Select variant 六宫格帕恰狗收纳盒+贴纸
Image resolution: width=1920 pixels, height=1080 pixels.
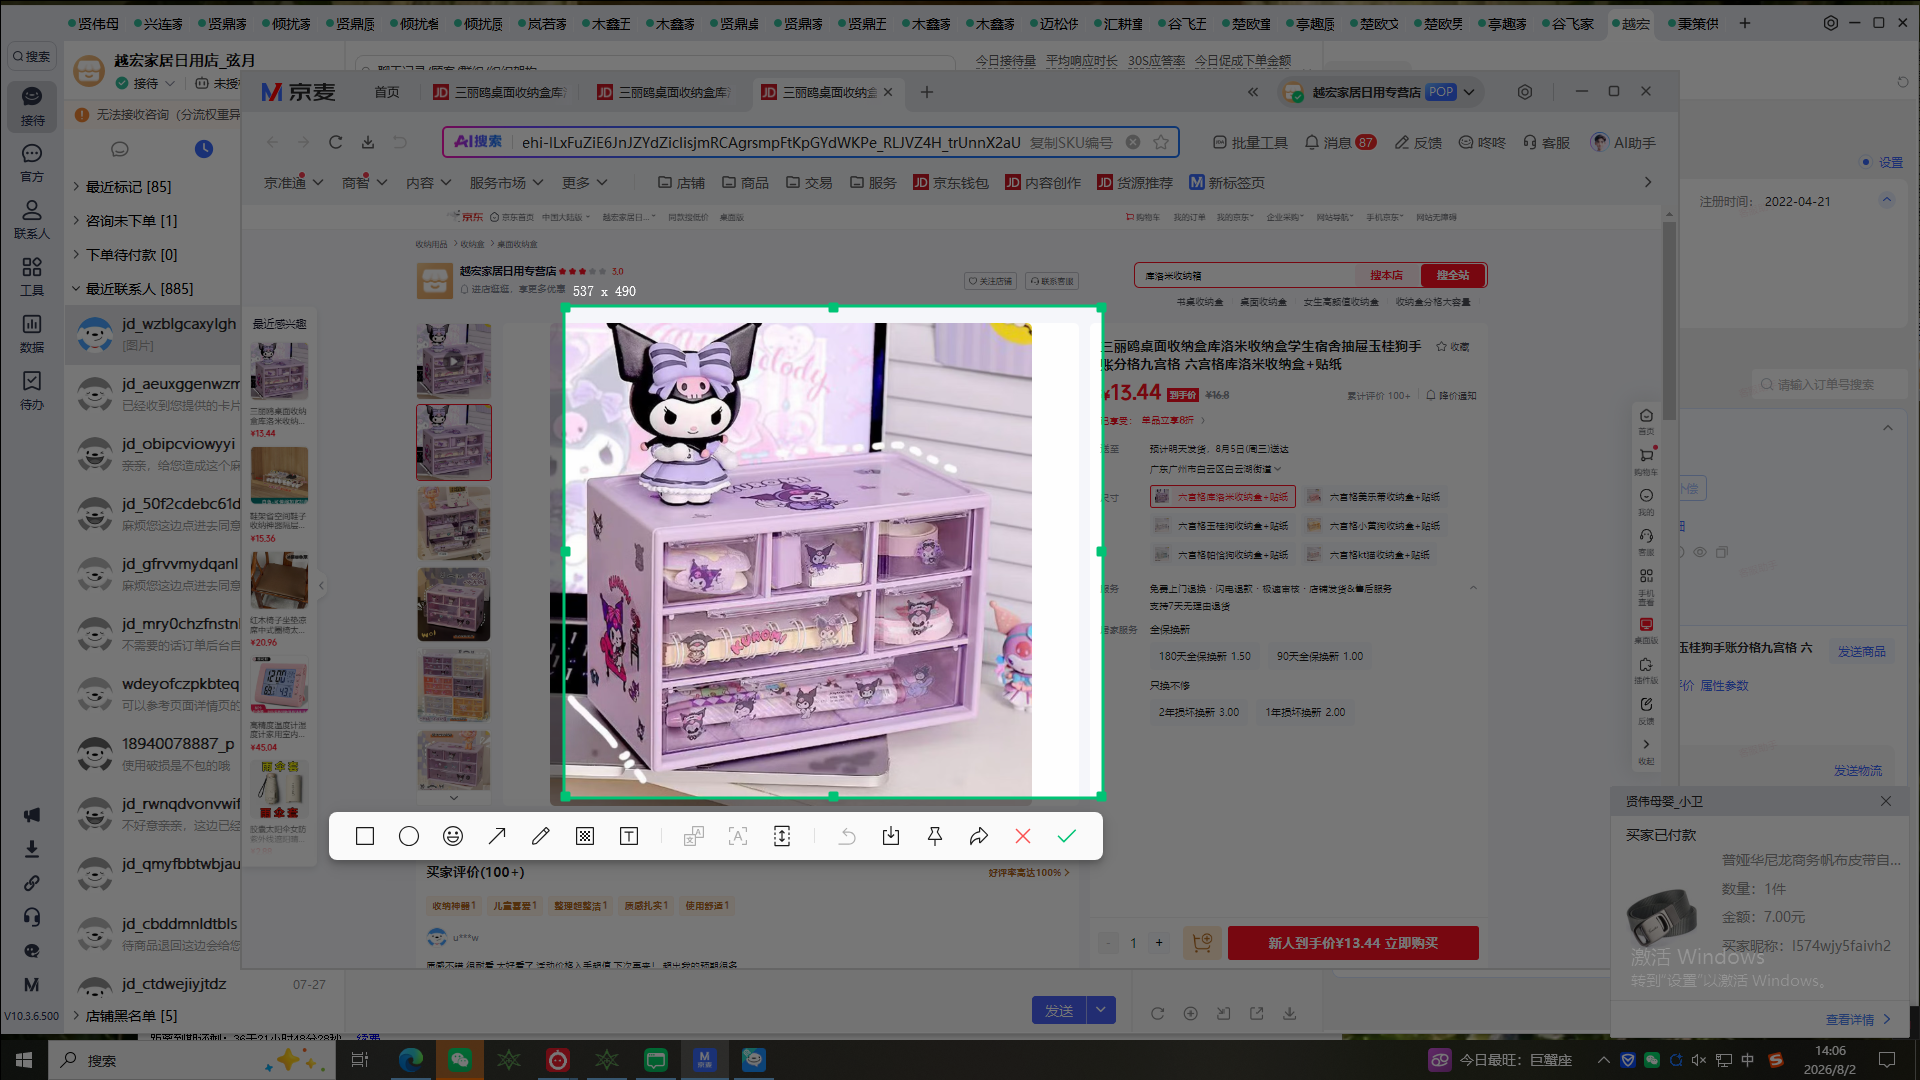pyautogui.click(x=1223, y=554)
